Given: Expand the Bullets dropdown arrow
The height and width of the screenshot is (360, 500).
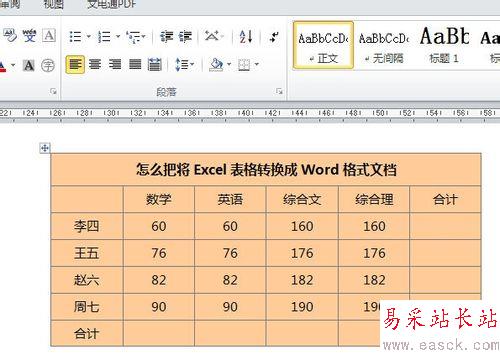Looking at the screenshot, I should (x=89, y=36).
